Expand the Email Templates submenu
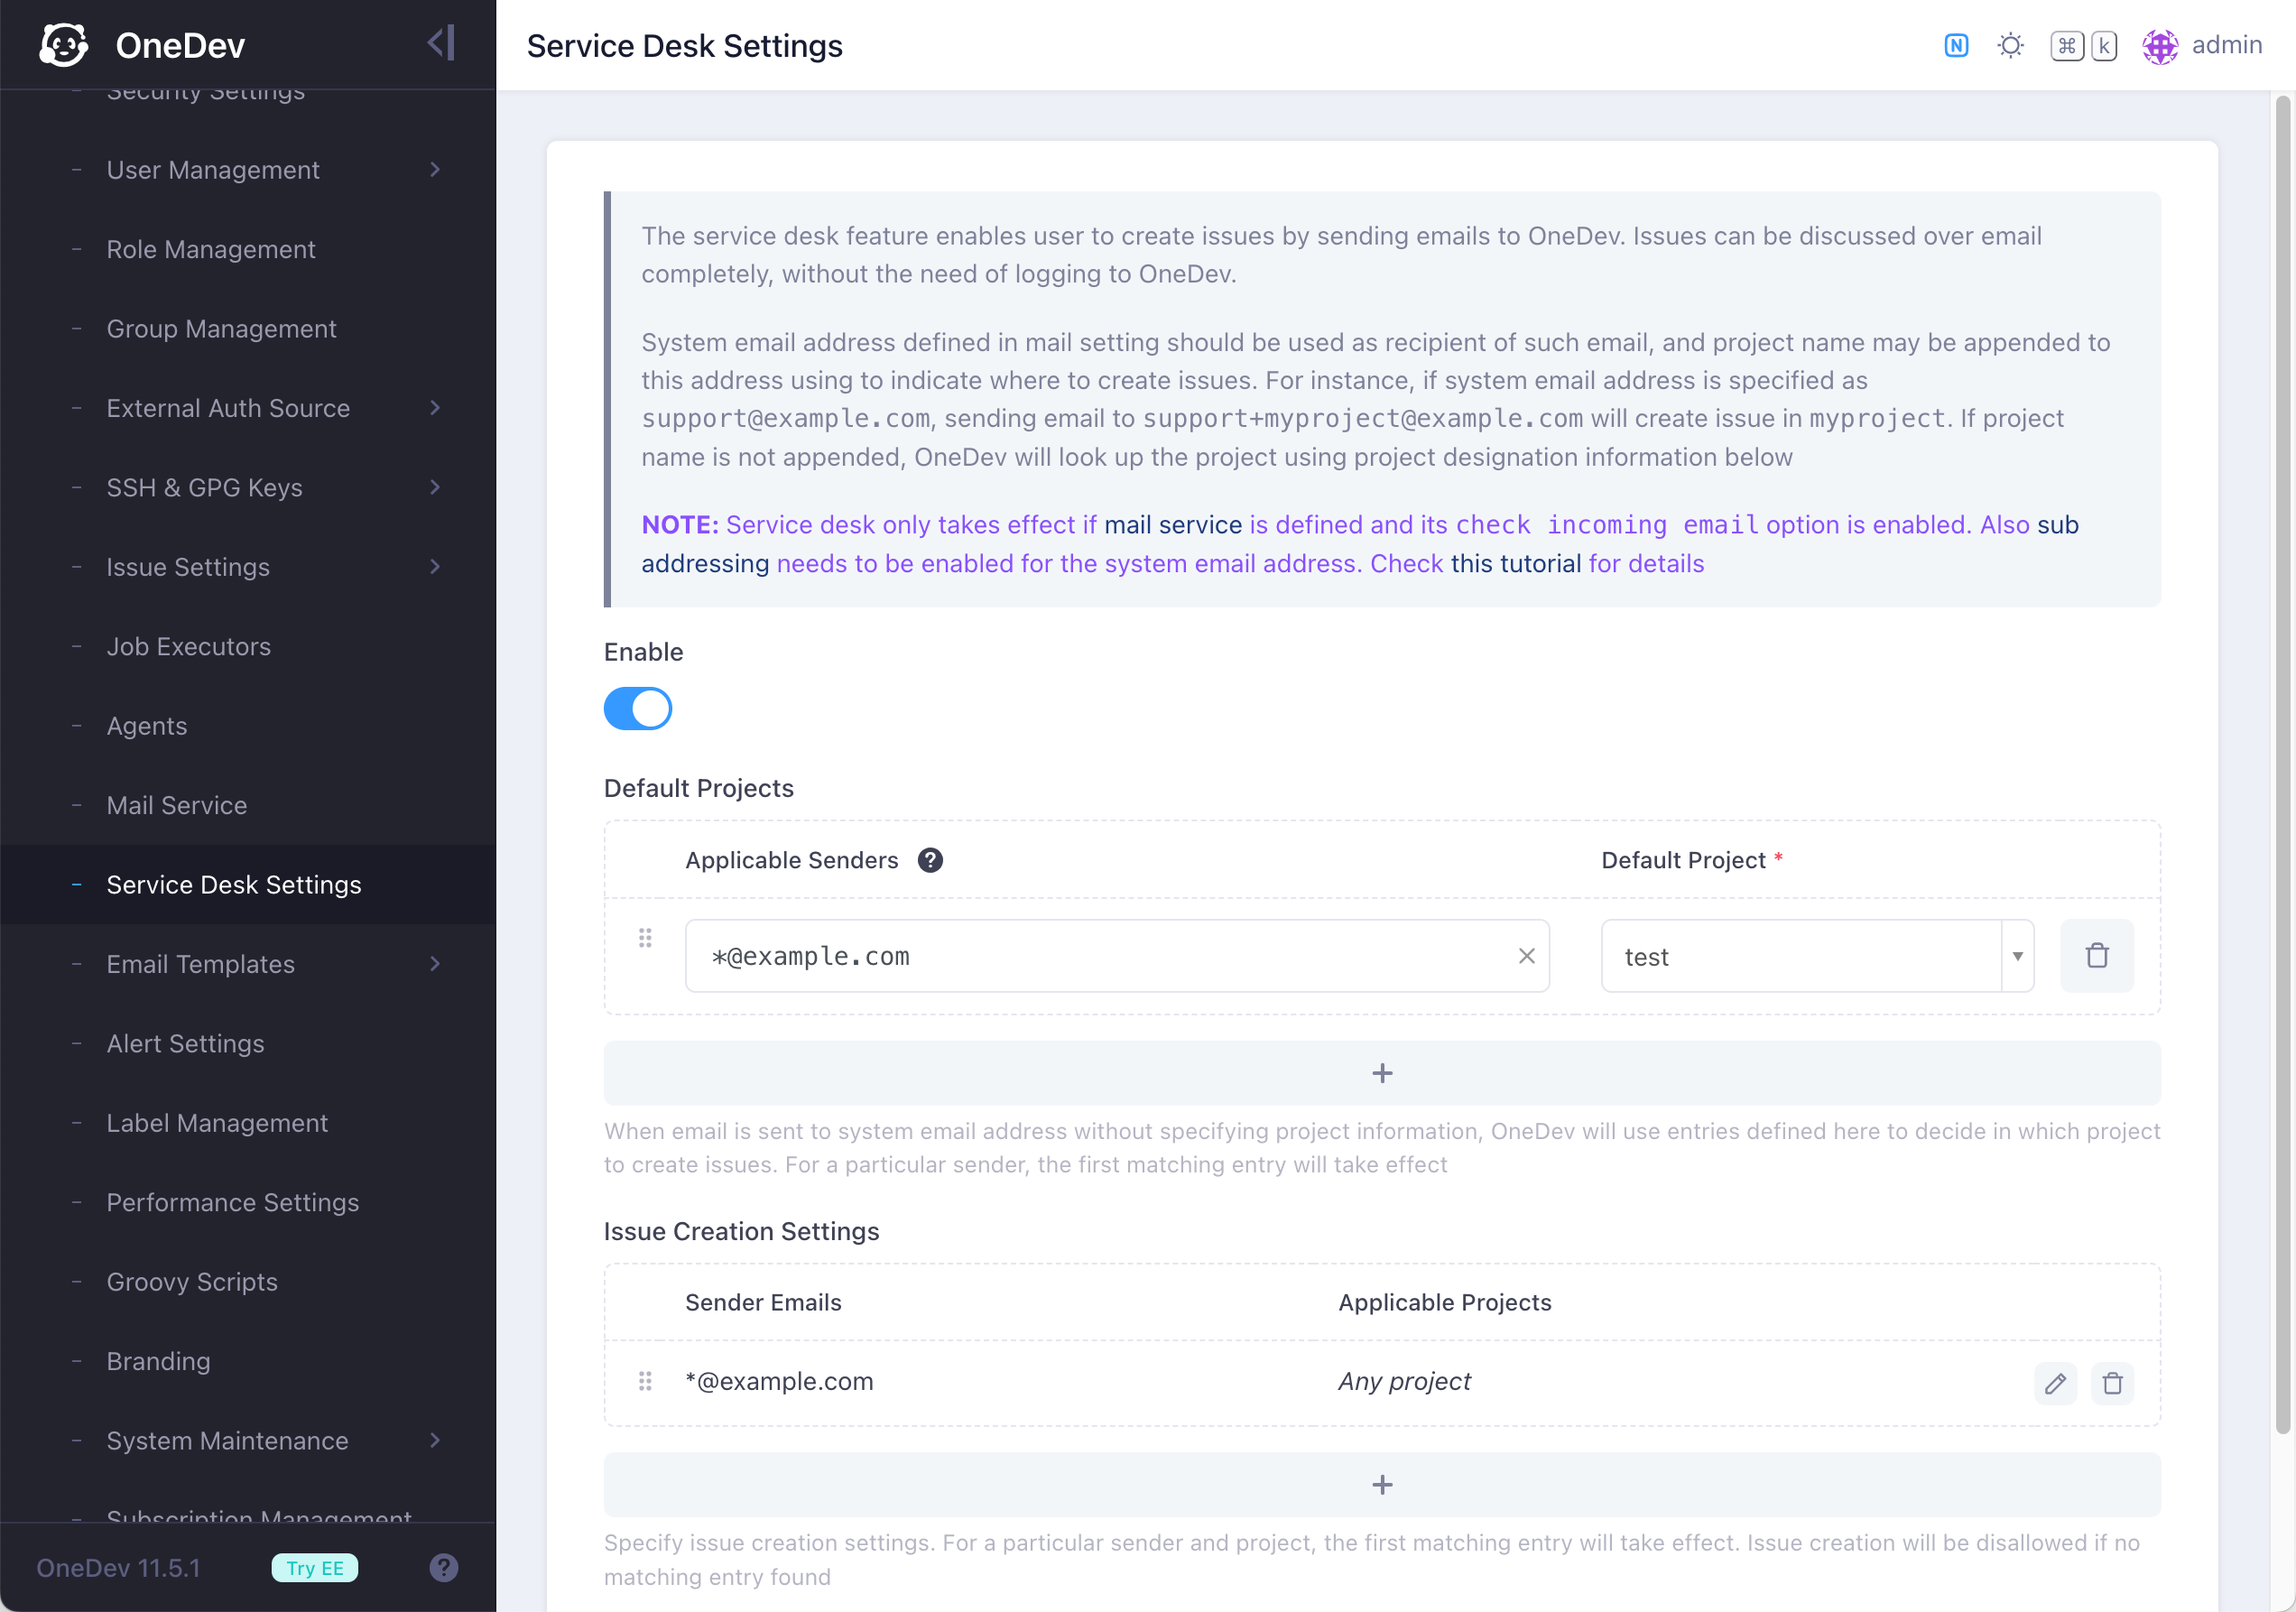The height and width of the screenshot is (1612, 2296). click(x=434, y=964)
